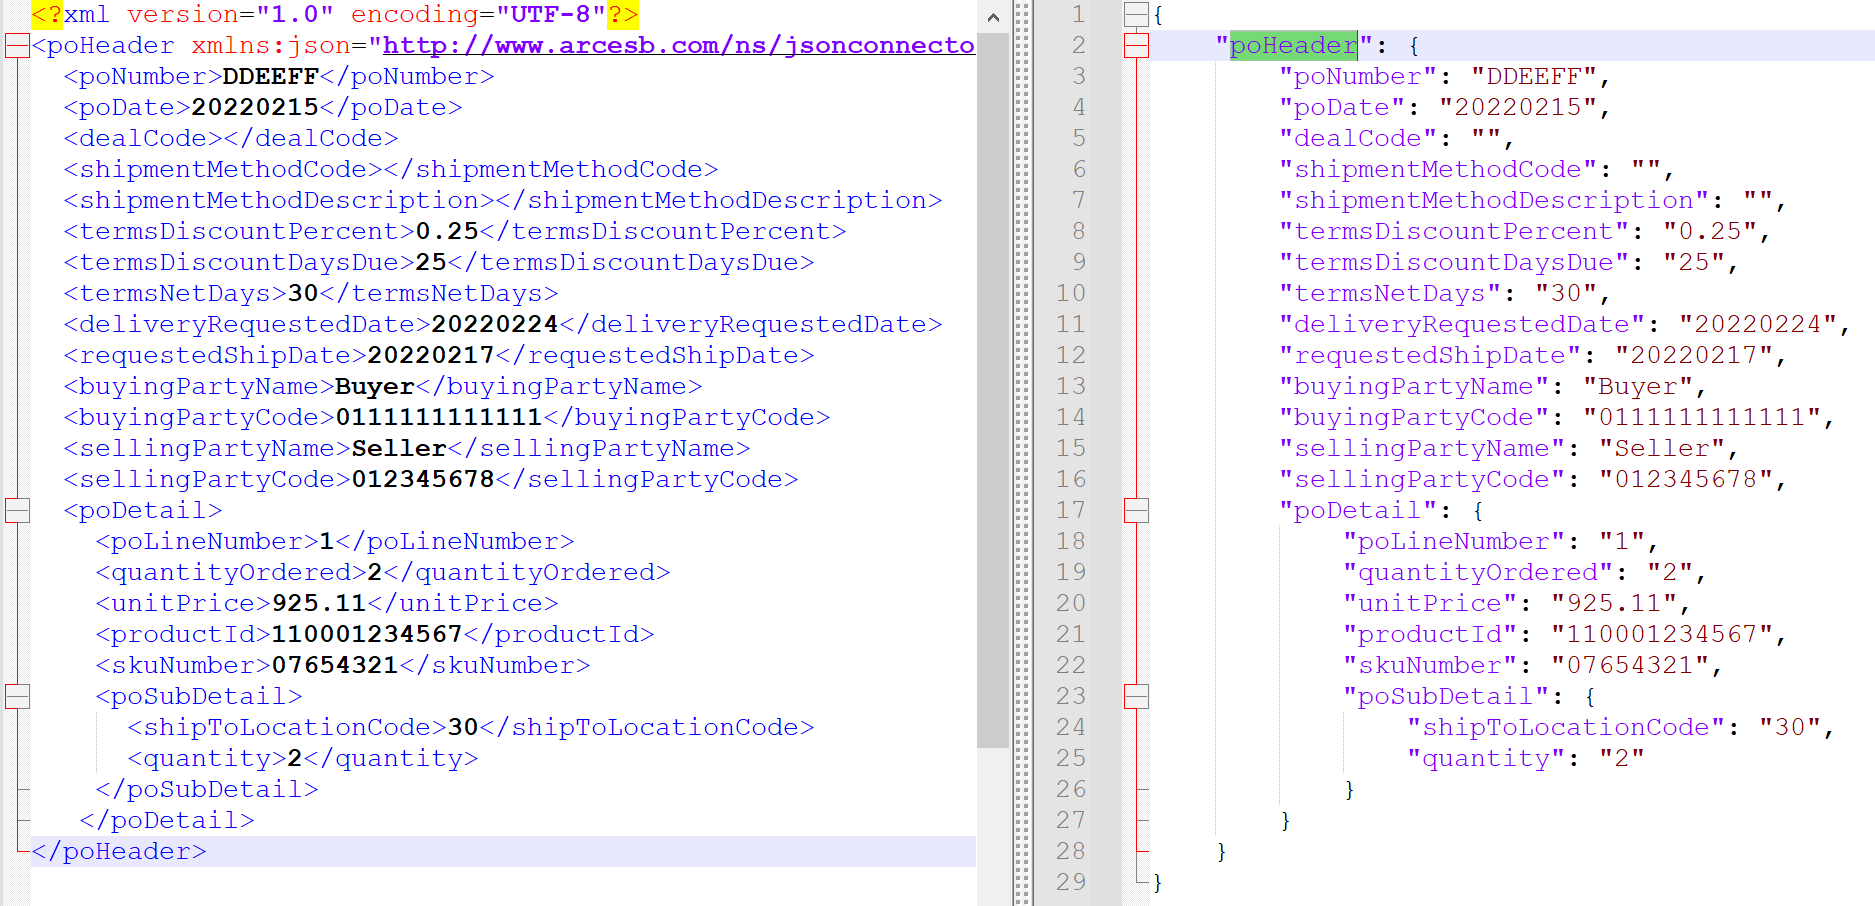Click the "Buyer" value in JSON

tap(1638, 387)
